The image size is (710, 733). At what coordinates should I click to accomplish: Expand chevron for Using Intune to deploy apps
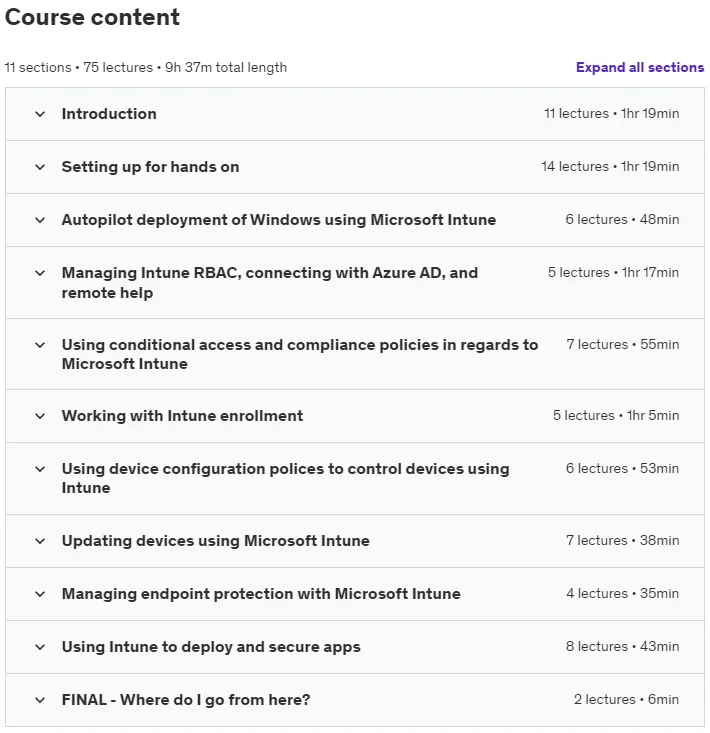40,647
